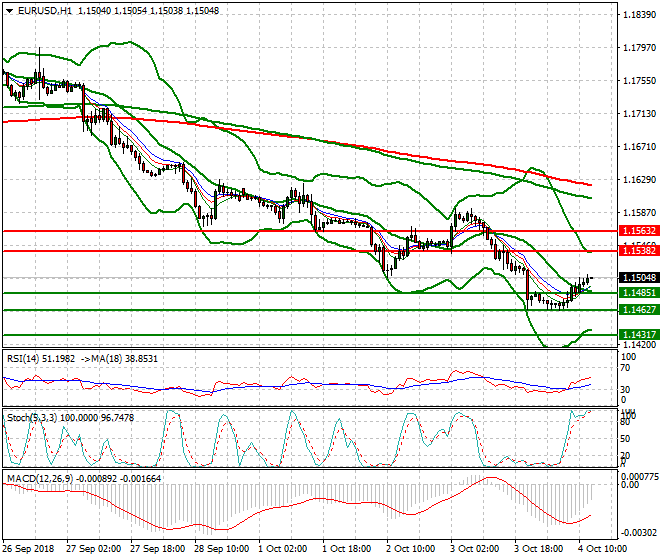The height and width of the screenshot is (560, 660).
Task: Click the triangle beside the EURUSD,H1 title
Action: pyautogui.click(x=9, y=11)
